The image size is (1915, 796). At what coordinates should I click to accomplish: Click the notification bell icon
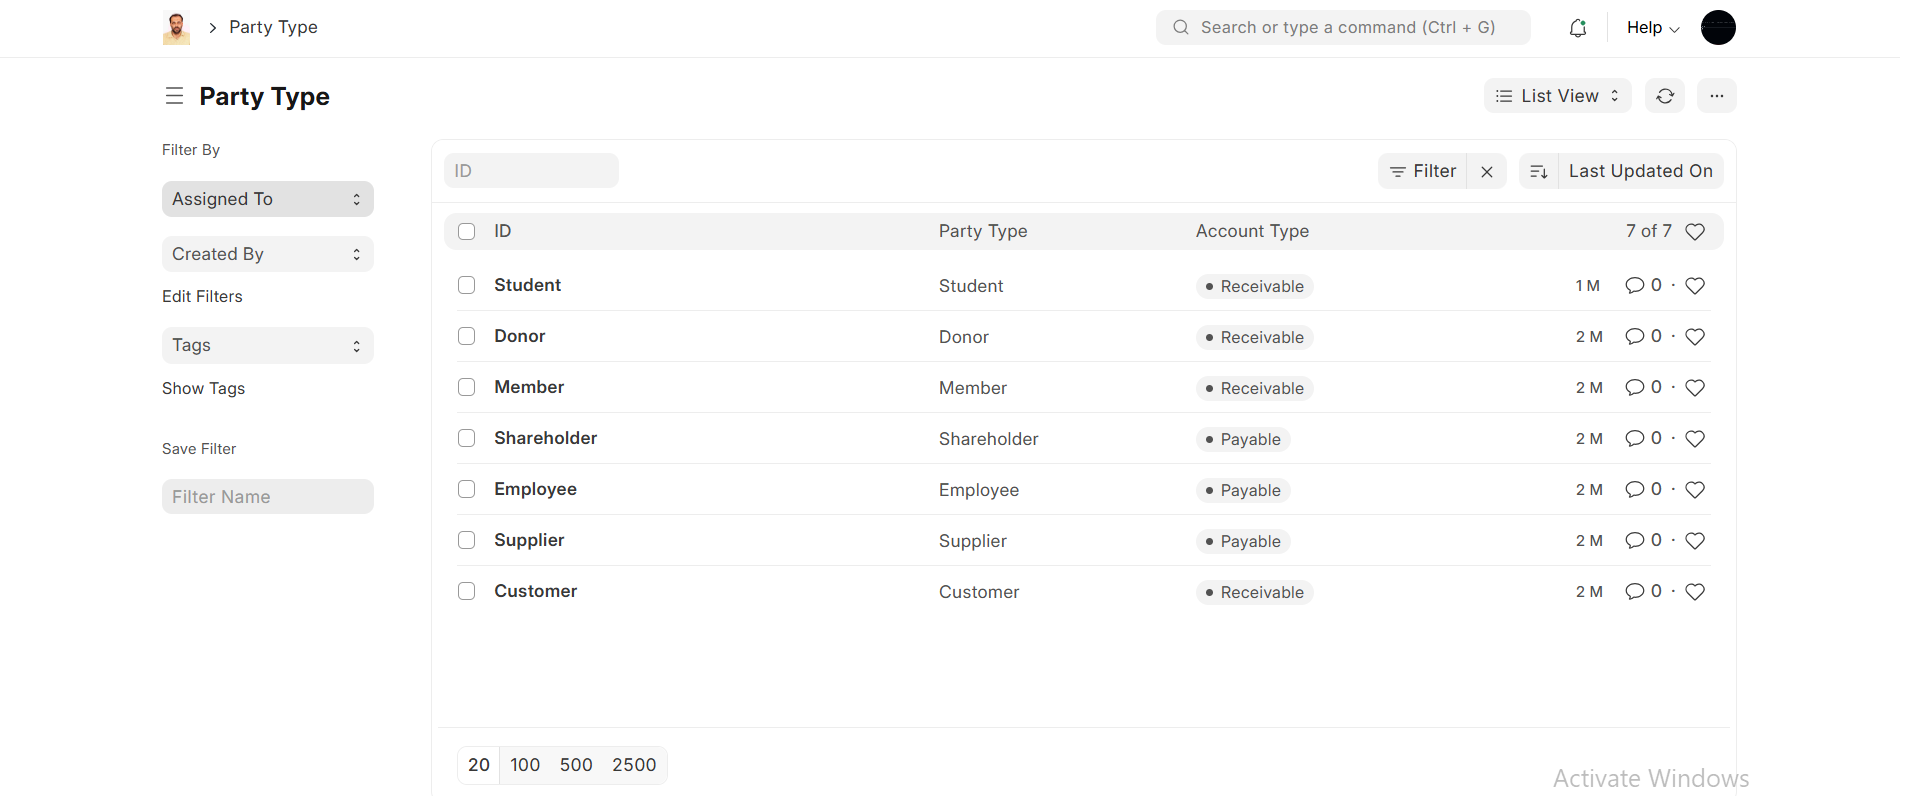click(1577, 28)
